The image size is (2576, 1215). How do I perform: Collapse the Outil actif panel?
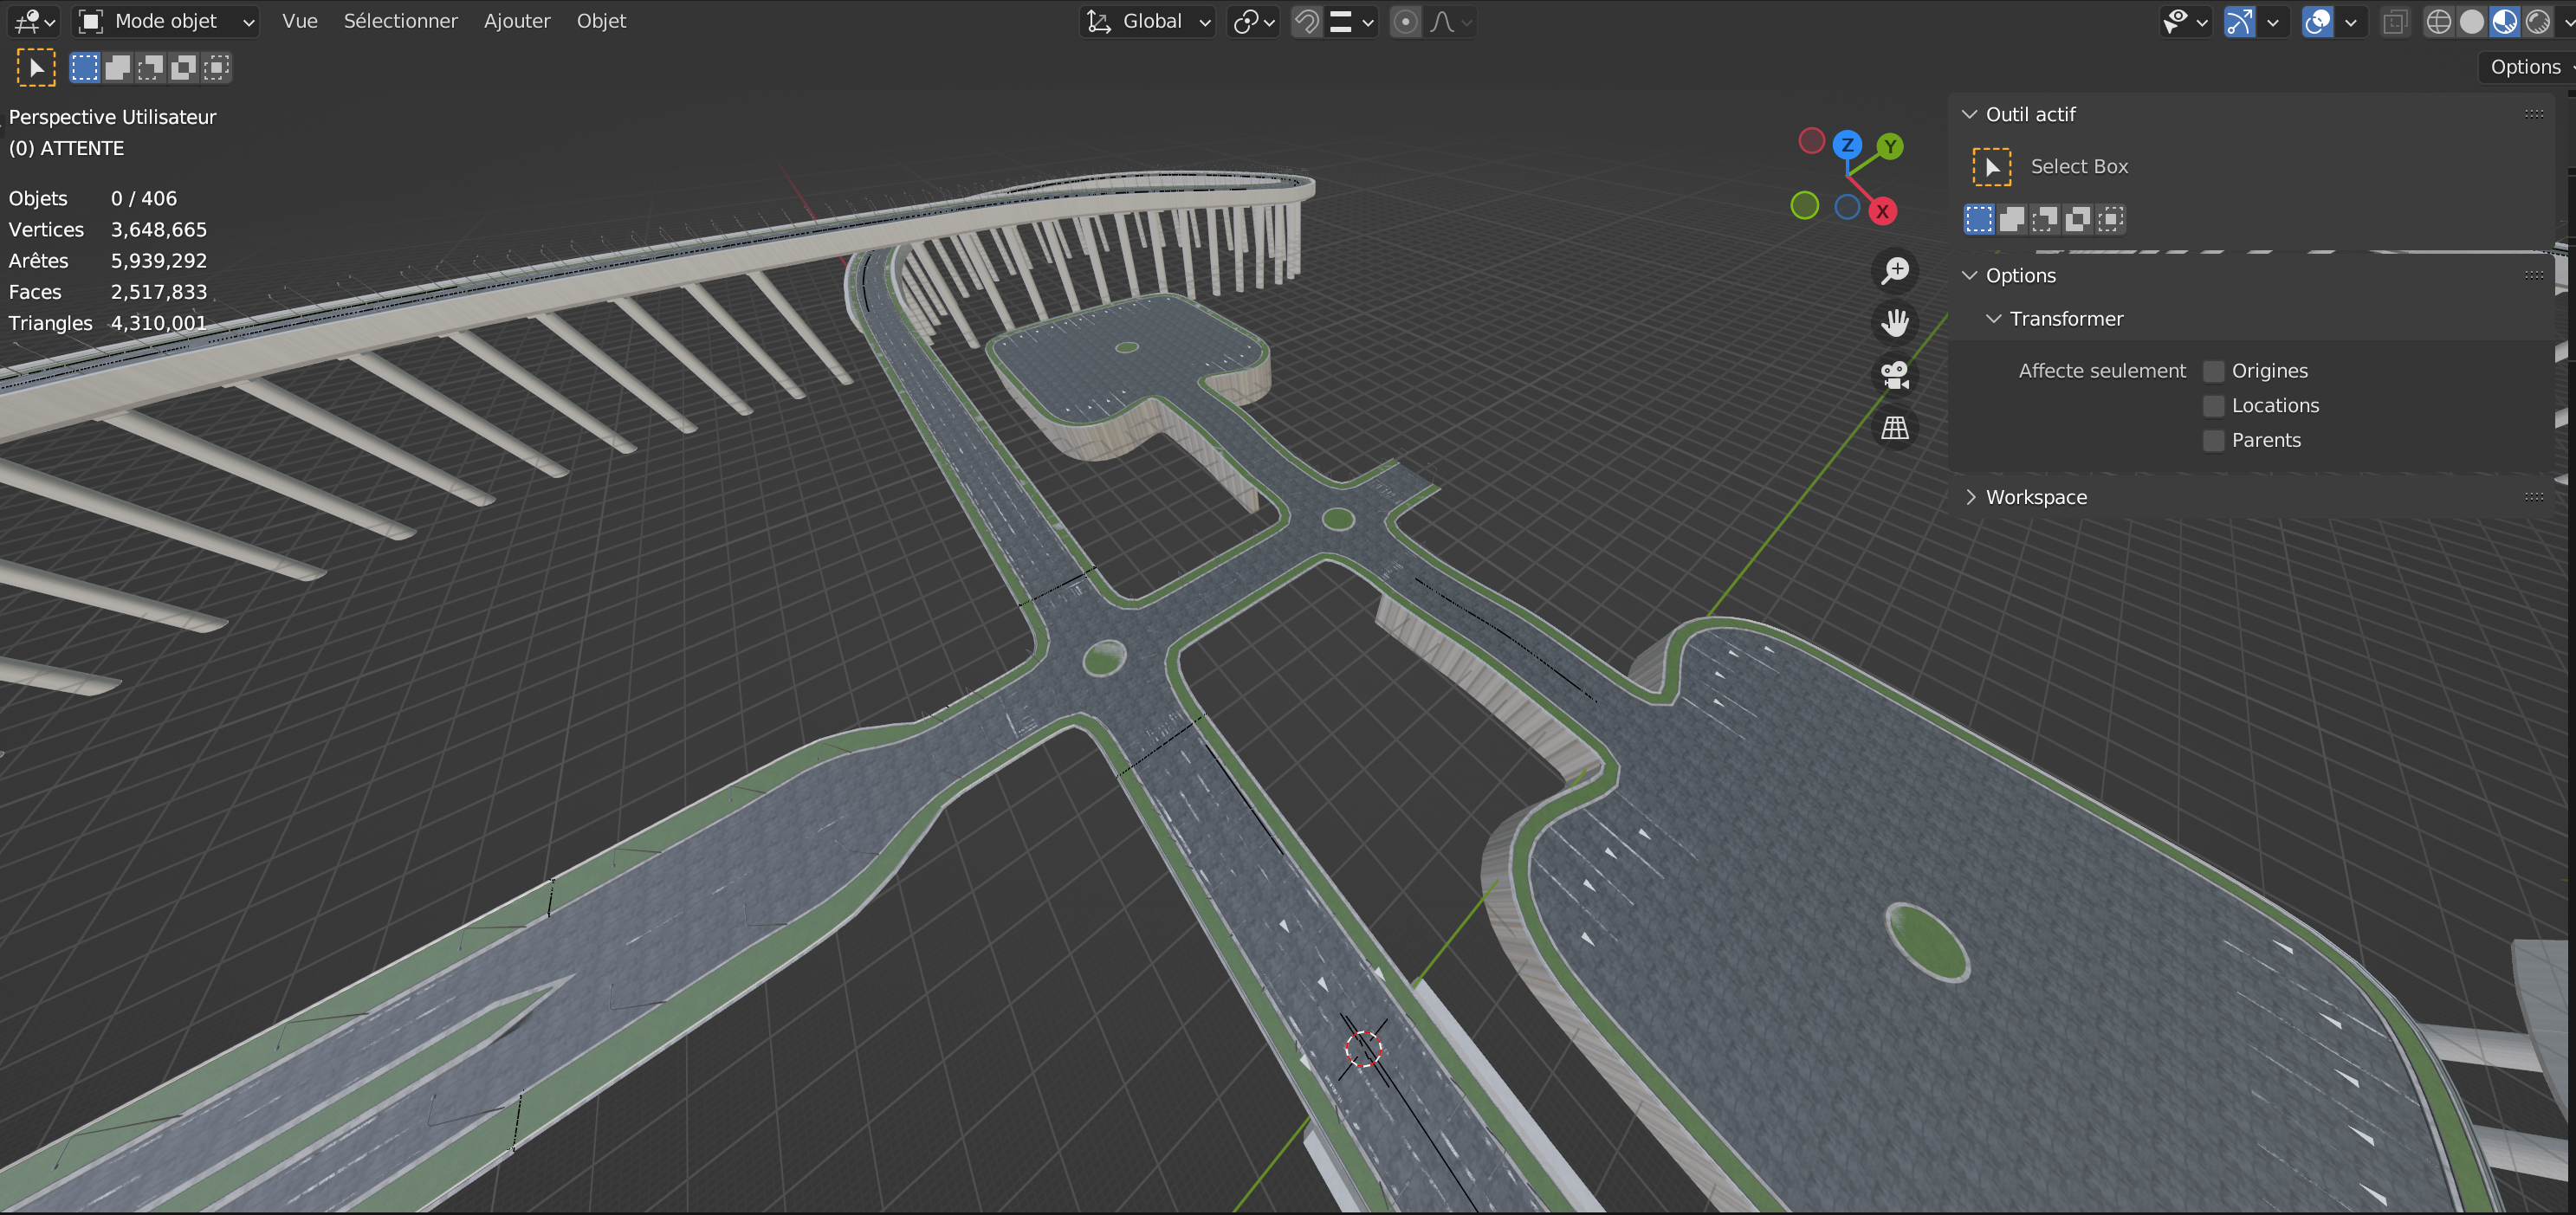(1969, 114)
